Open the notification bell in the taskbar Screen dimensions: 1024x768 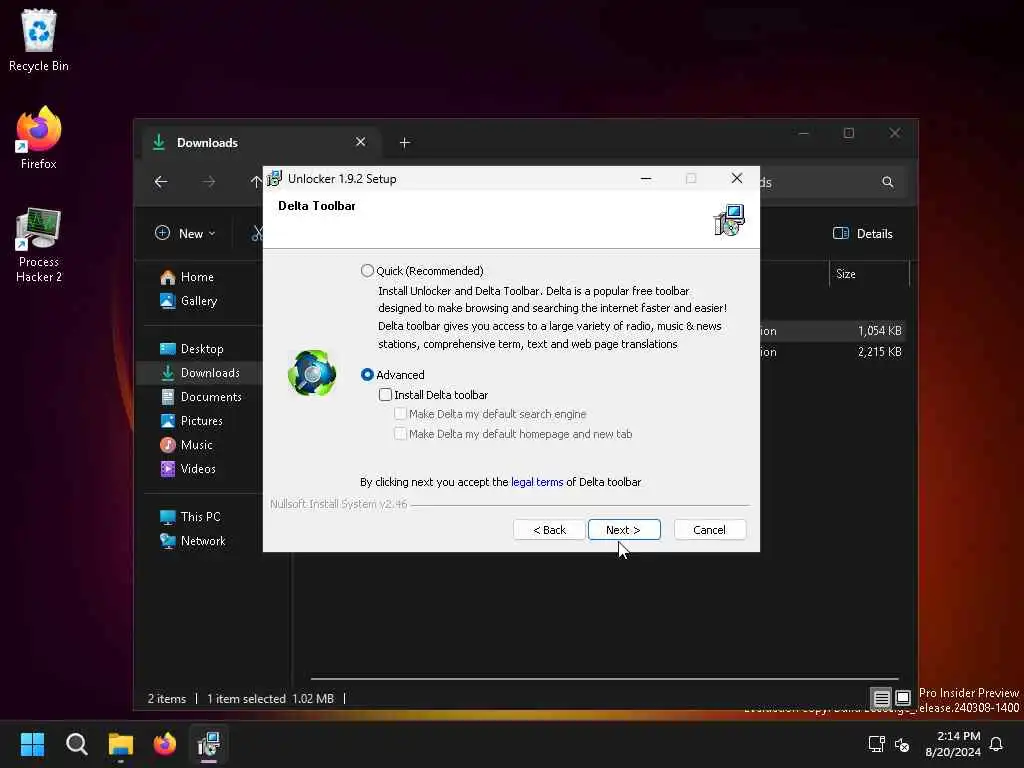point(996,744)
